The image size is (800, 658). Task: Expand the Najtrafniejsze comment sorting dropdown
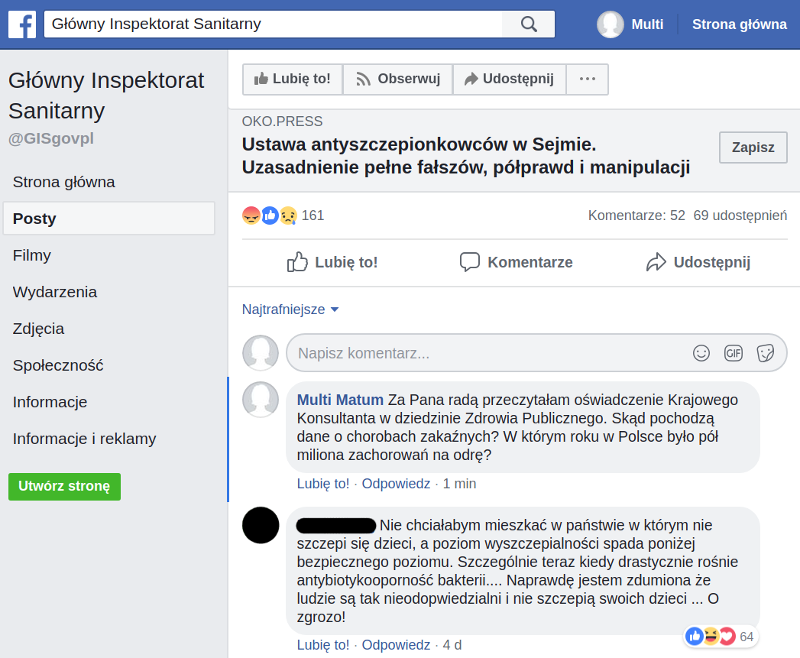point(291,309)
